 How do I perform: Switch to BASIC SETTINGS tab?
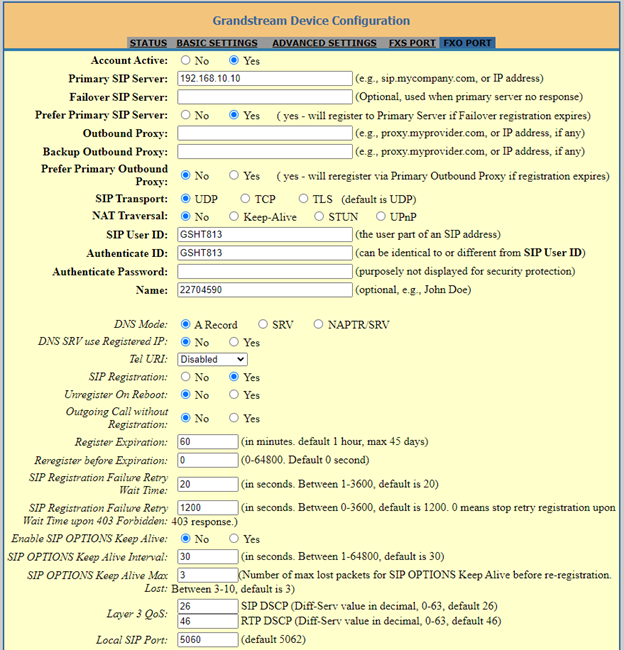click(217, 43)
